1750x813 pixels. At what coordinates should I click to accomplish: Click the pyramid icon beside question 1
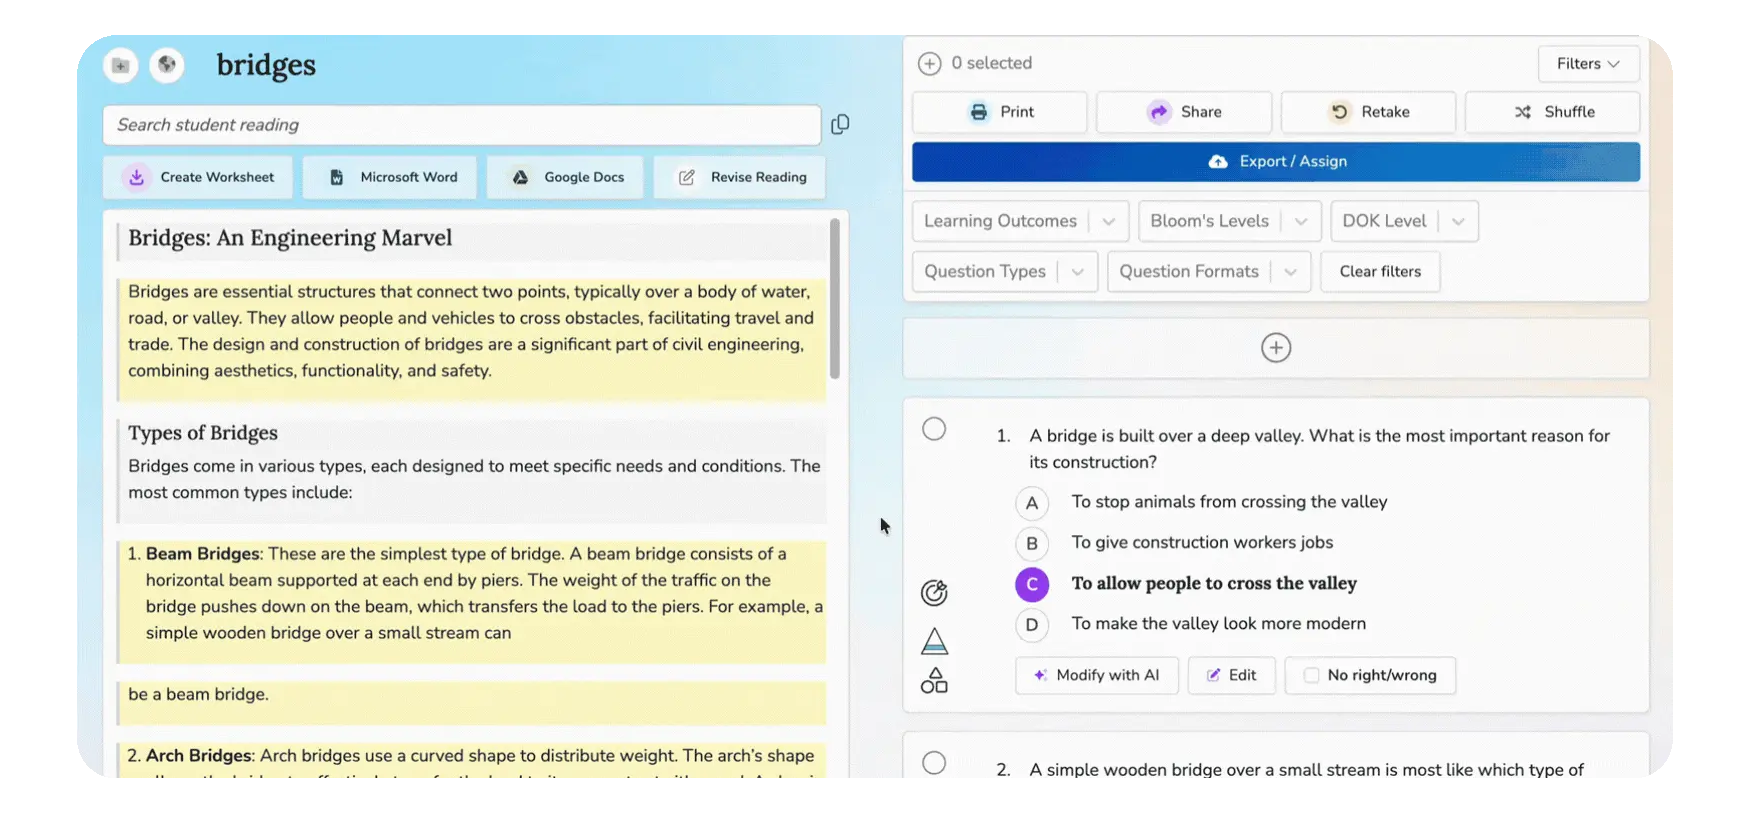(x=934, y=641)
